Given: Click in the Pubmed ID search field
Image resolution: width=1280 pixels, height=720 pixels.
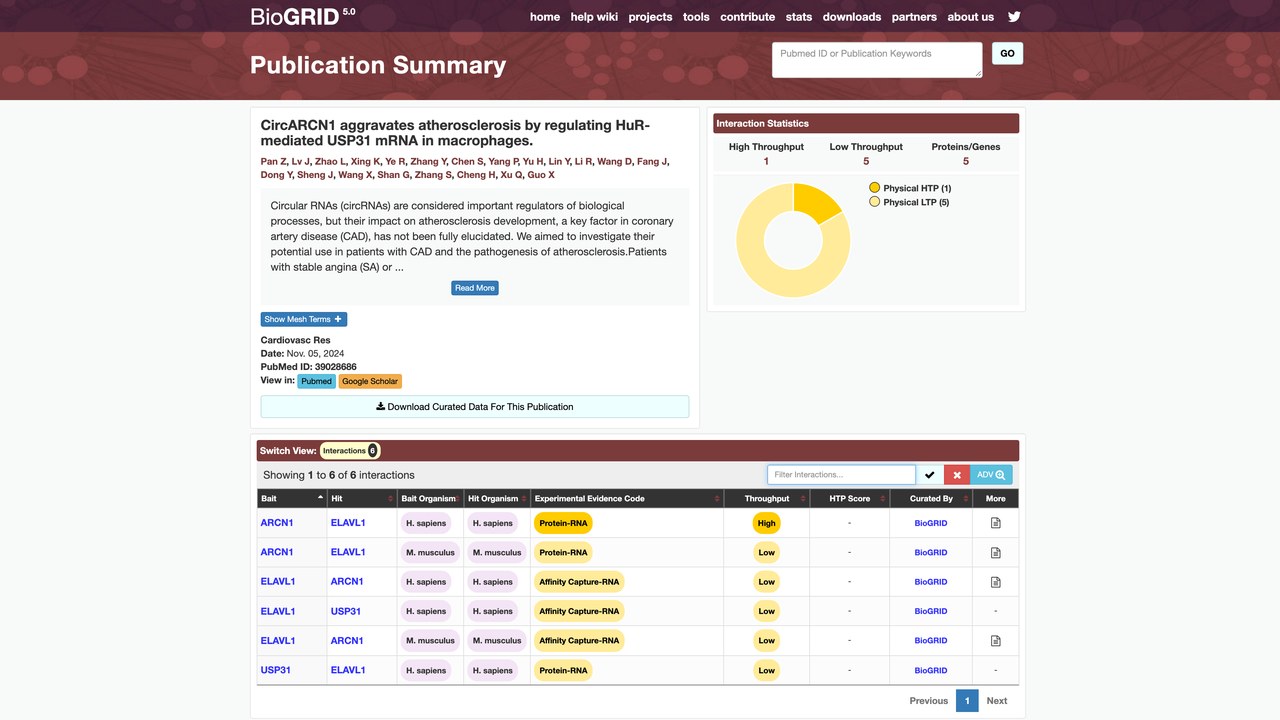Looking at the screenshot, I should tap(877, 60).
